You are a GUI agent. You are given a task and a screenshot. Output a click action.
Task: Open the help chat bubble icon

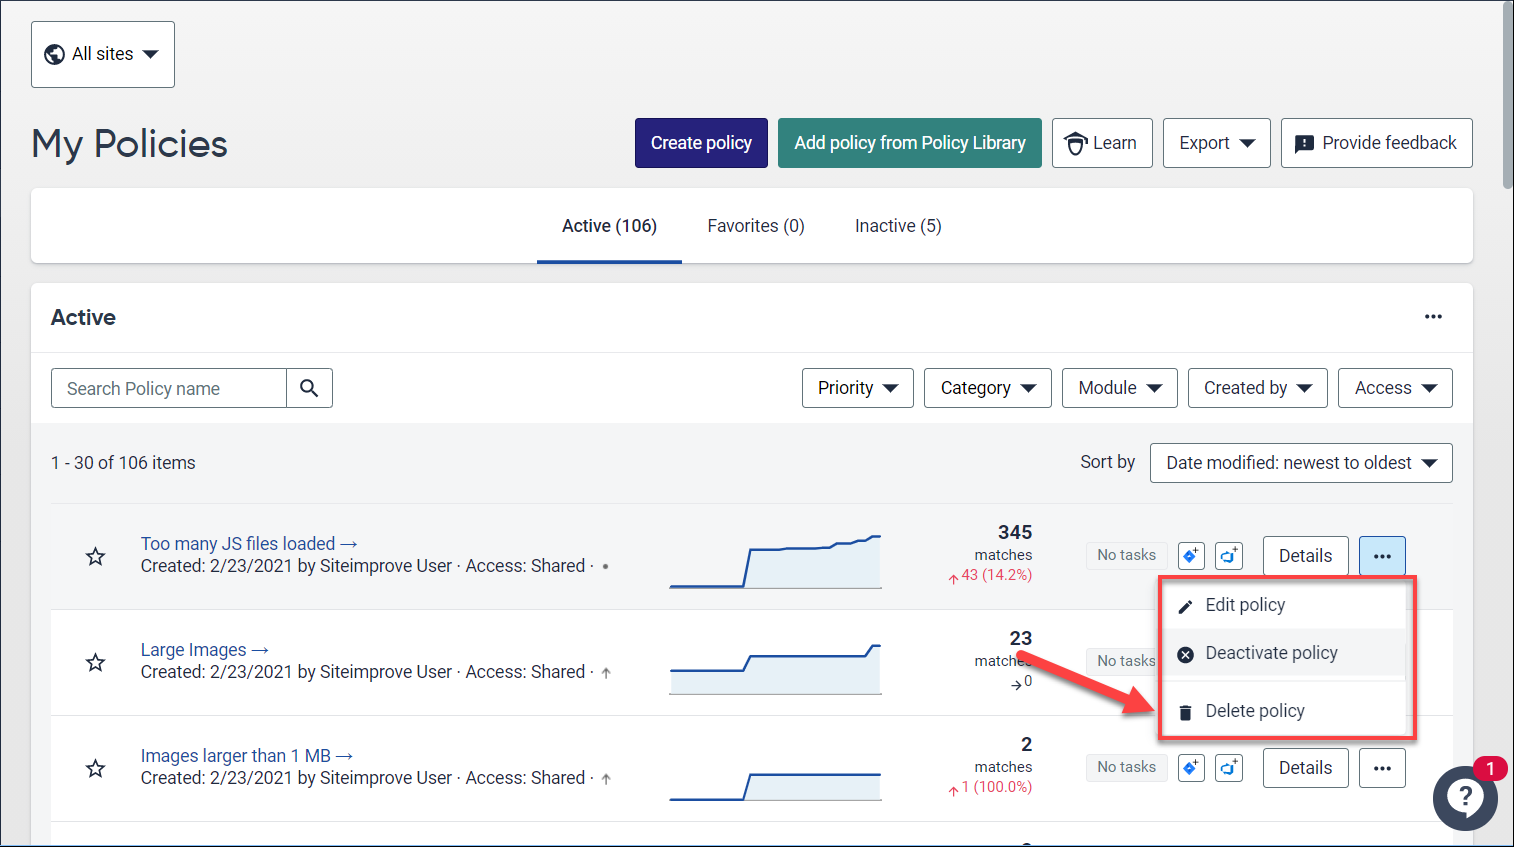(x=1465, y=797)
